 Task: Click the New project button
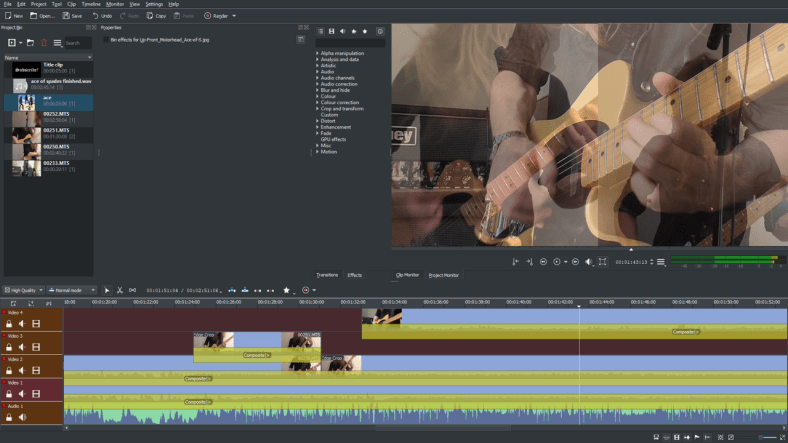(14, 16)
